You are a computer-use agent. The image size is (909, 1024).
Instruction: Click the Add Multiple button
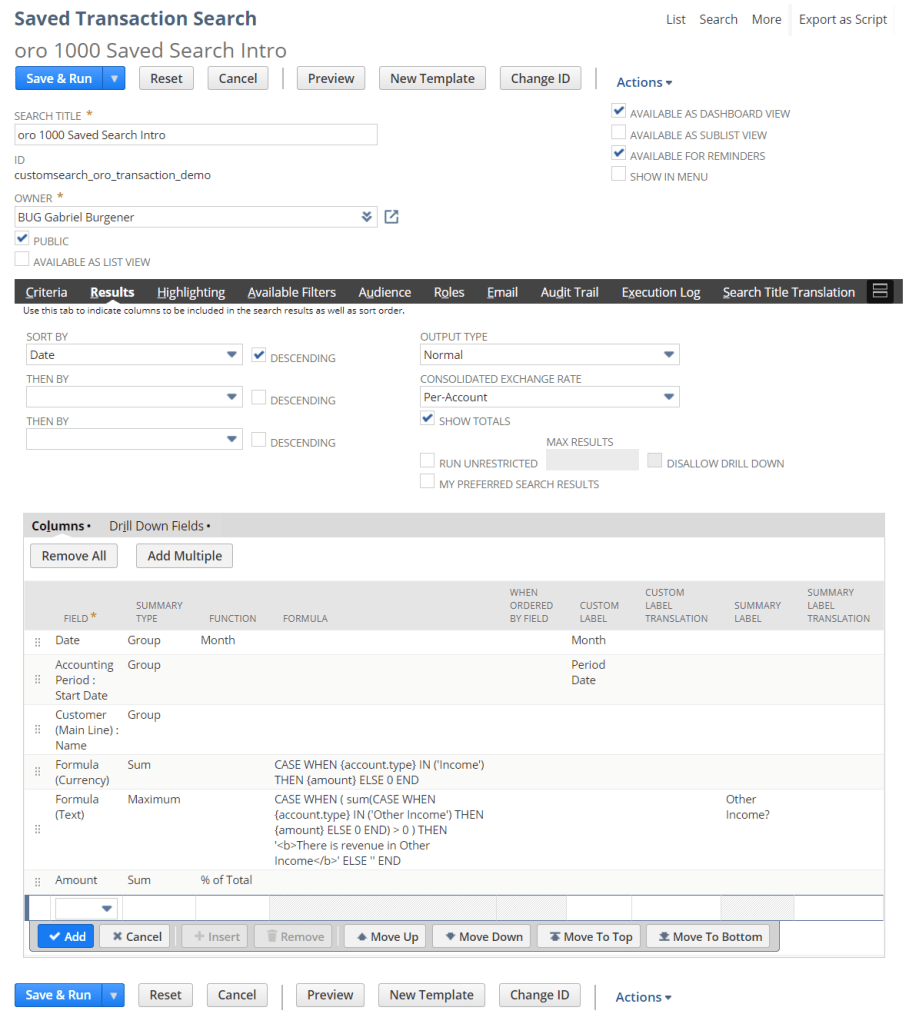click(184, 556)
